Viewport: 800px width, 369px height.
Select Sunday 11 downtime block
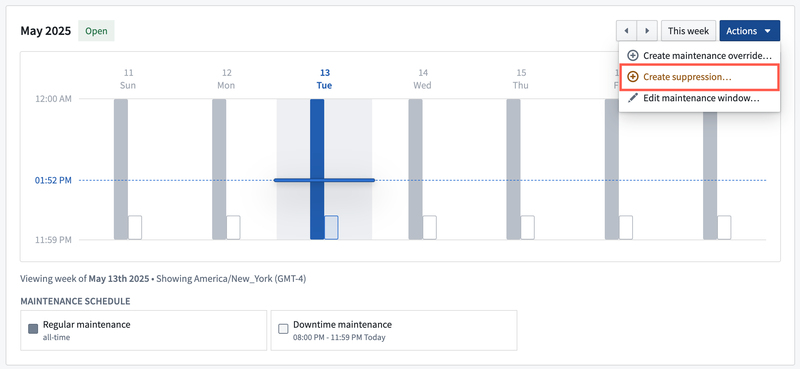[x=135, y=228]
